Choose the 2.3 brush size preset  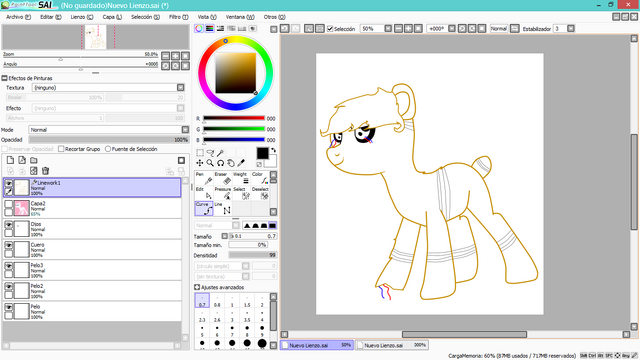(202, 316)
